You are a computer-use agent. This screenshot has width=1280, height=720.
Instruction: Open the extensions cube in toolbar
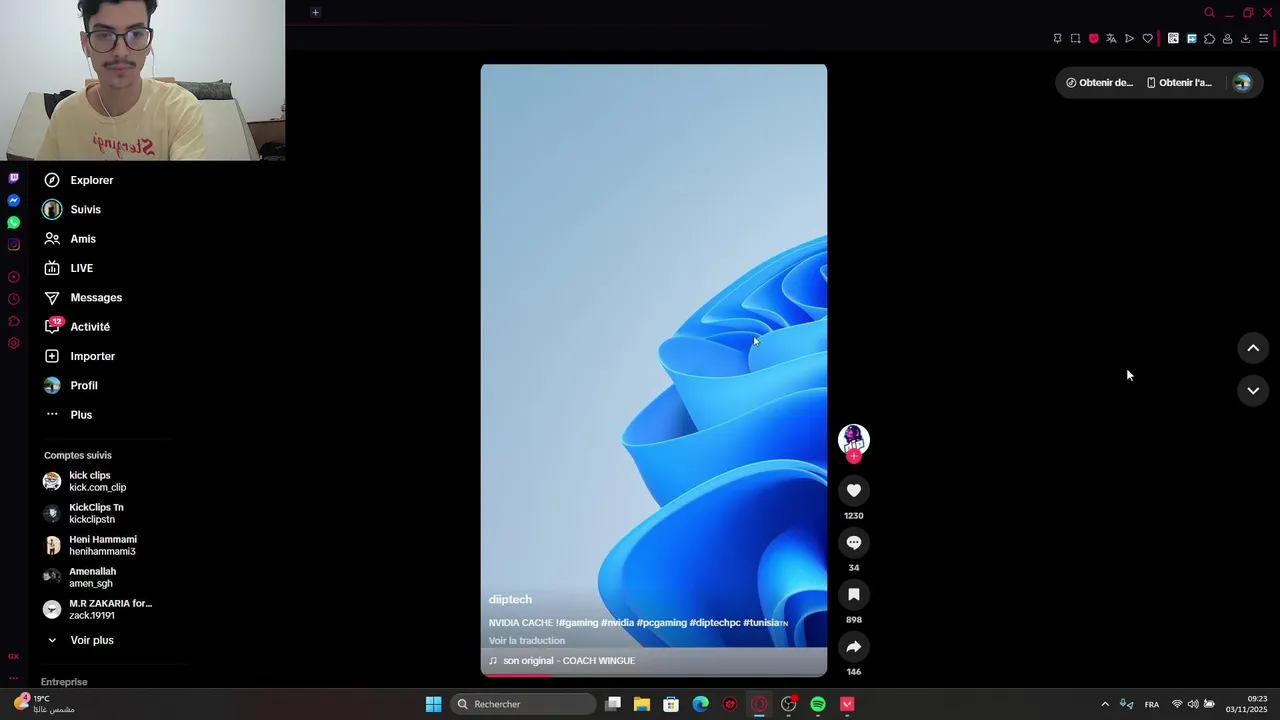[x=1209, y=39]
